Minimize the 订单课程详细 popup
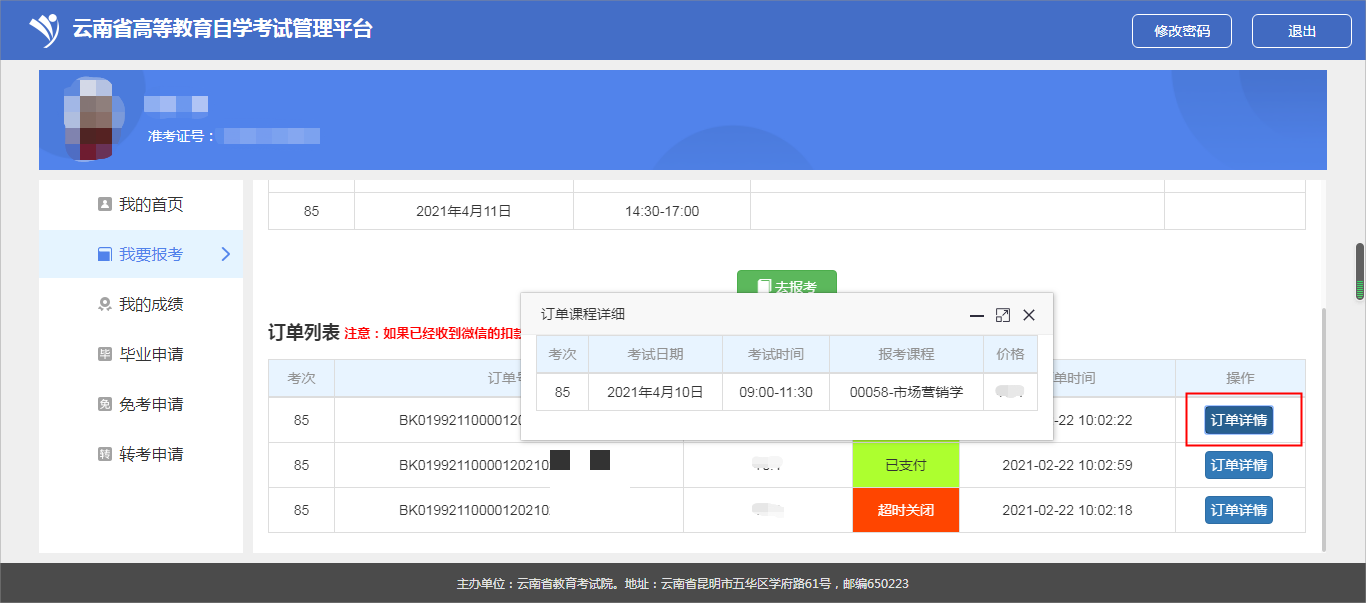This screenshot has height=603, width=1366. (977, 315)
